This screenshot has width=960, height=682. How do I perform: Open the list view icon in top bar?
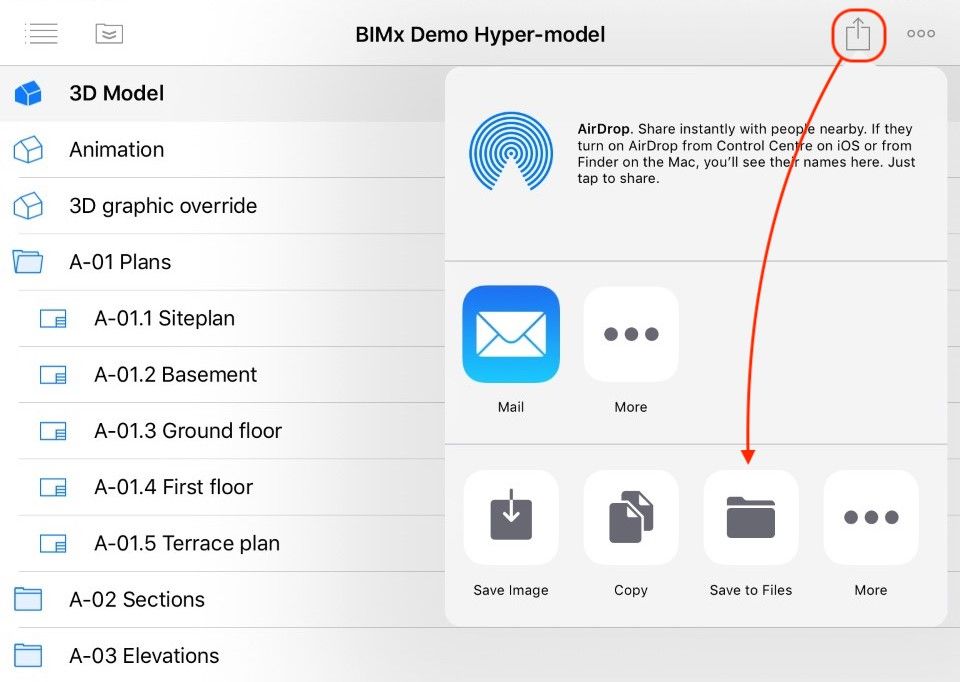coord(41,34)
